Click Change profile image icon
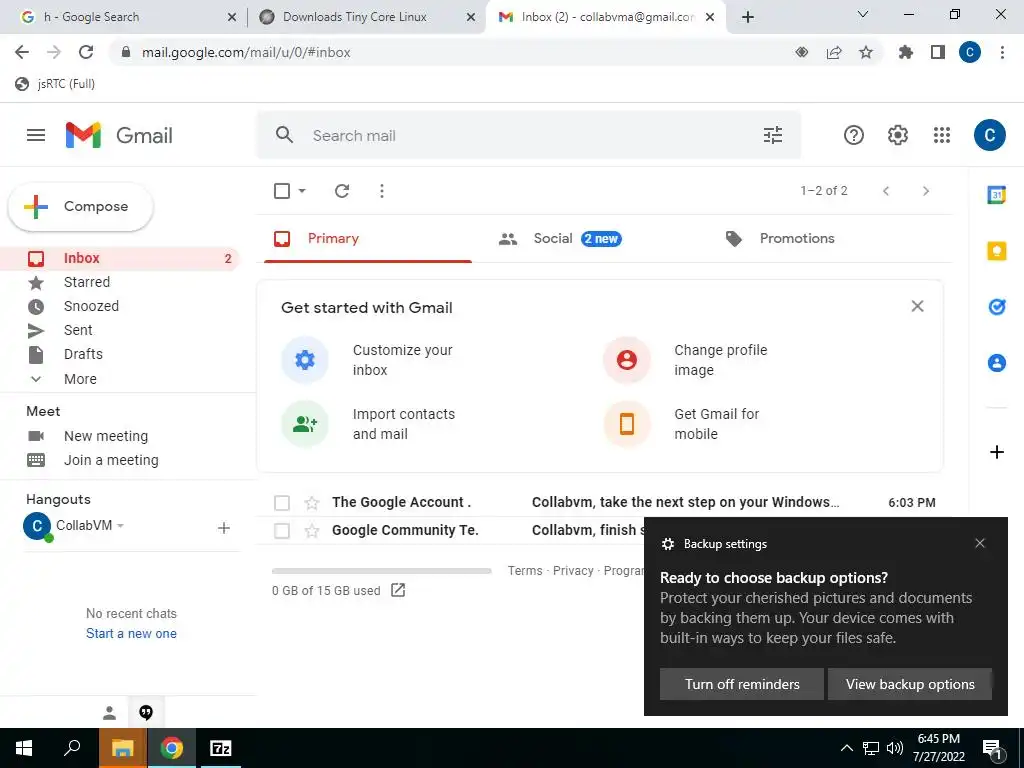 627,360
